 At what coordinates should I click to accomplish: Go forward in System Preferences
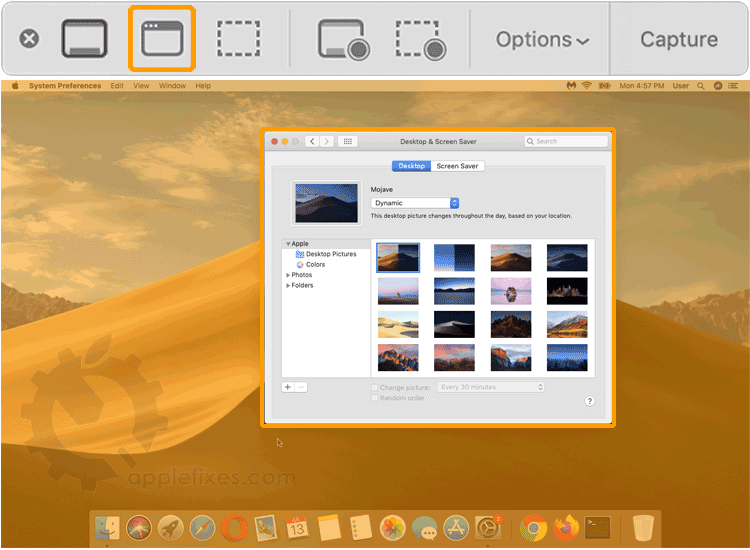pos(327,142)
